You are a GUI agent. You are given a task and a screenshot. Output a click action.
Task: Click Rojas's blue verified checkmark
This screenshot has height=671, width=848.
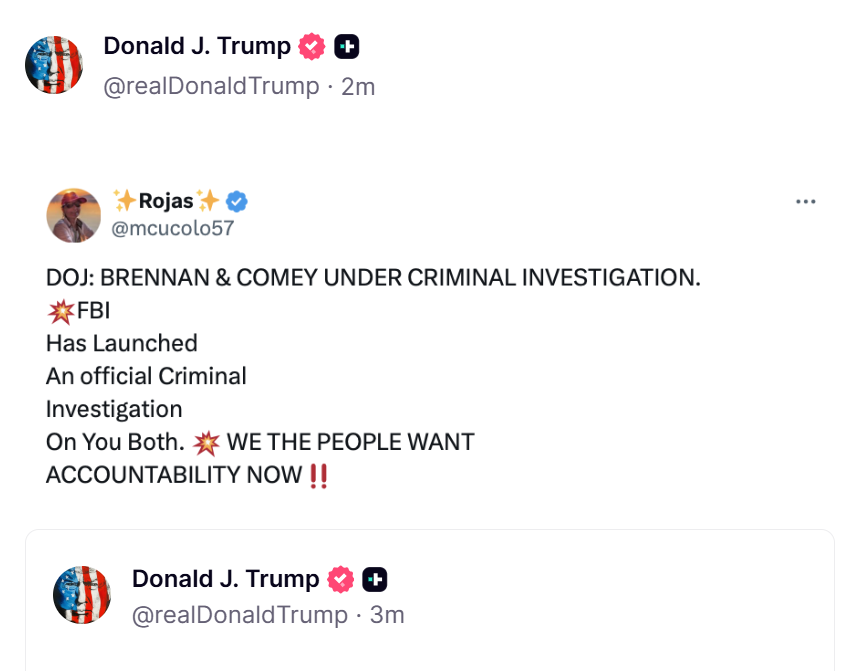coord(237,201)
